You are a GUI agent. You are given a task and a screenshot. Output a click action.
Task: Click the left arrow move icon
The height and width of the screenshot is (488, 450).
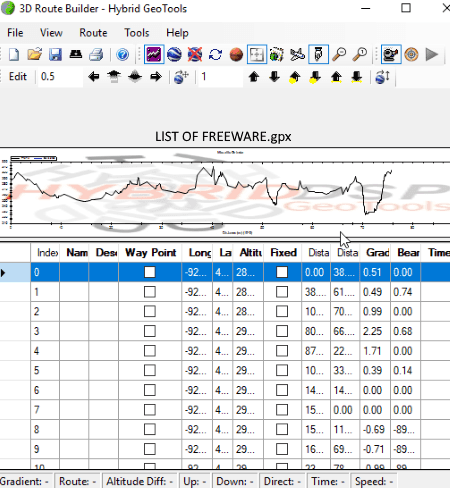point(94,77)
